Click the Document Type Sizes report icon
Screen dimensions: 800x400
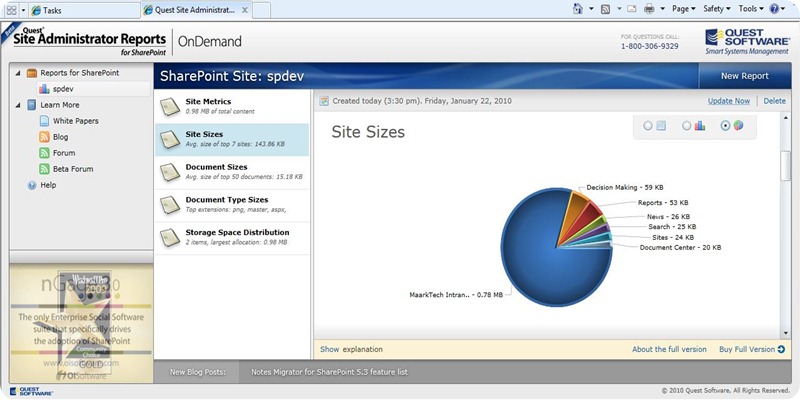[x=169, y=205]
